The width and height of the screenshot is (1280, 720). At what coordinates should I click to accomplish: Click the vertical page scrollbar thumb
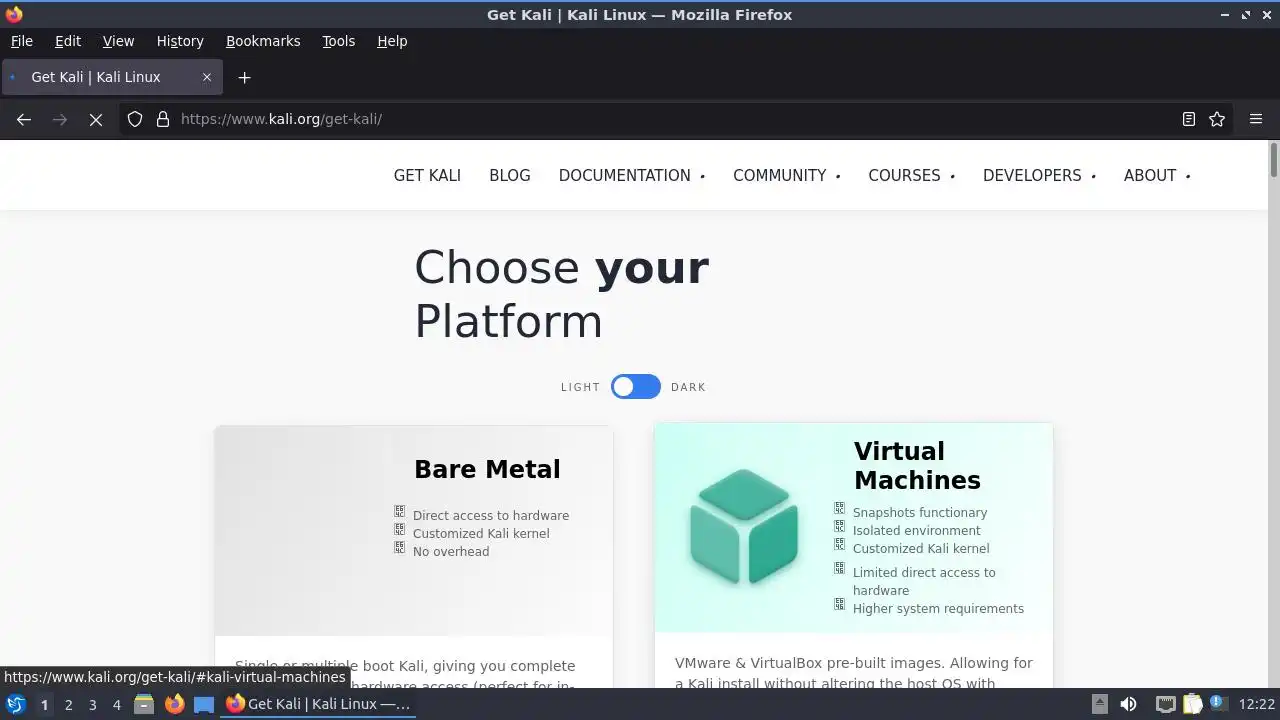coord(1274,161)
